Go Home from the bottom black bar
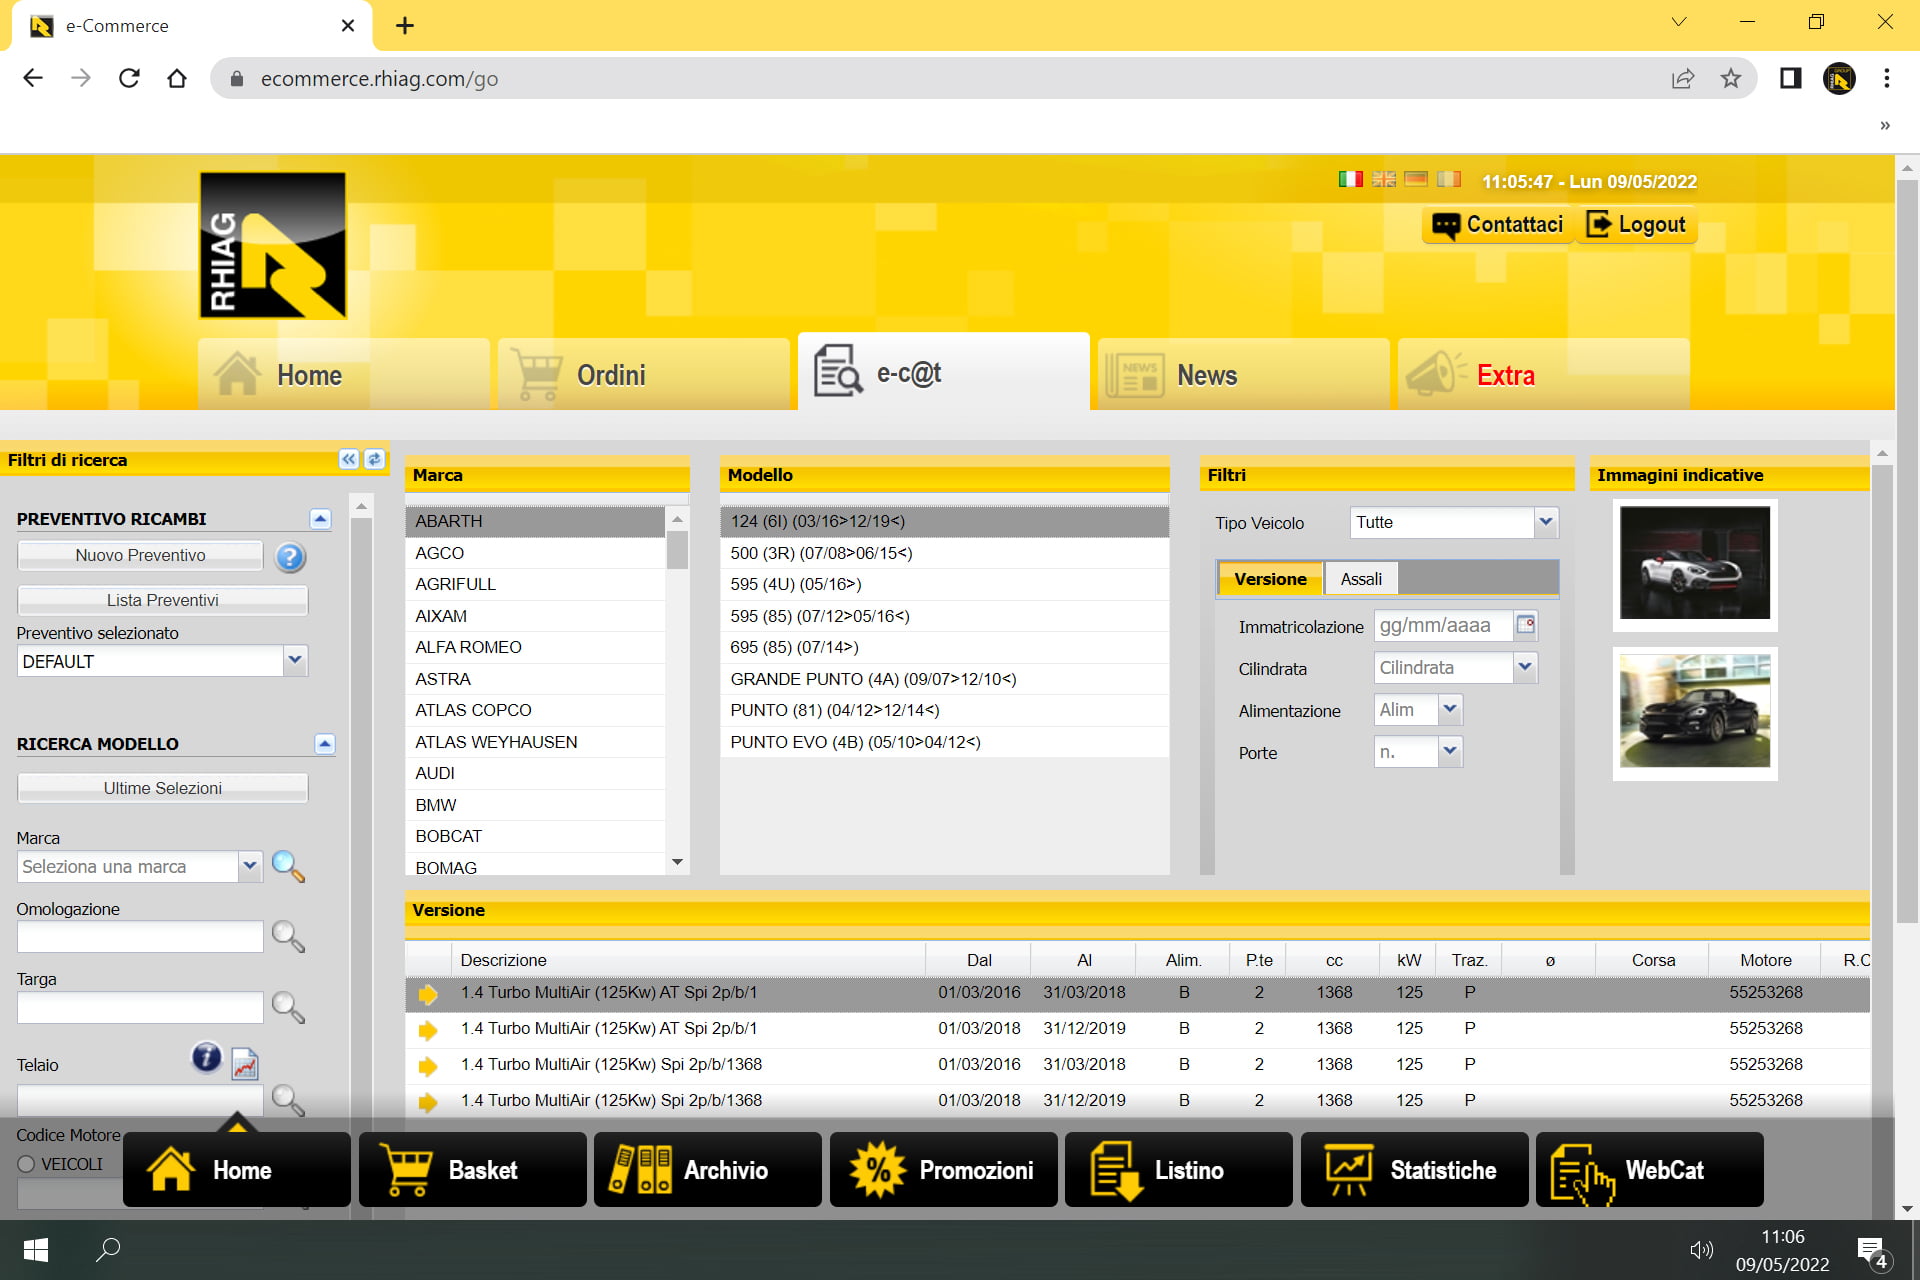Image resolution: width=1920 pixels, height=1280 pixels. click(x=237, y=1170)
